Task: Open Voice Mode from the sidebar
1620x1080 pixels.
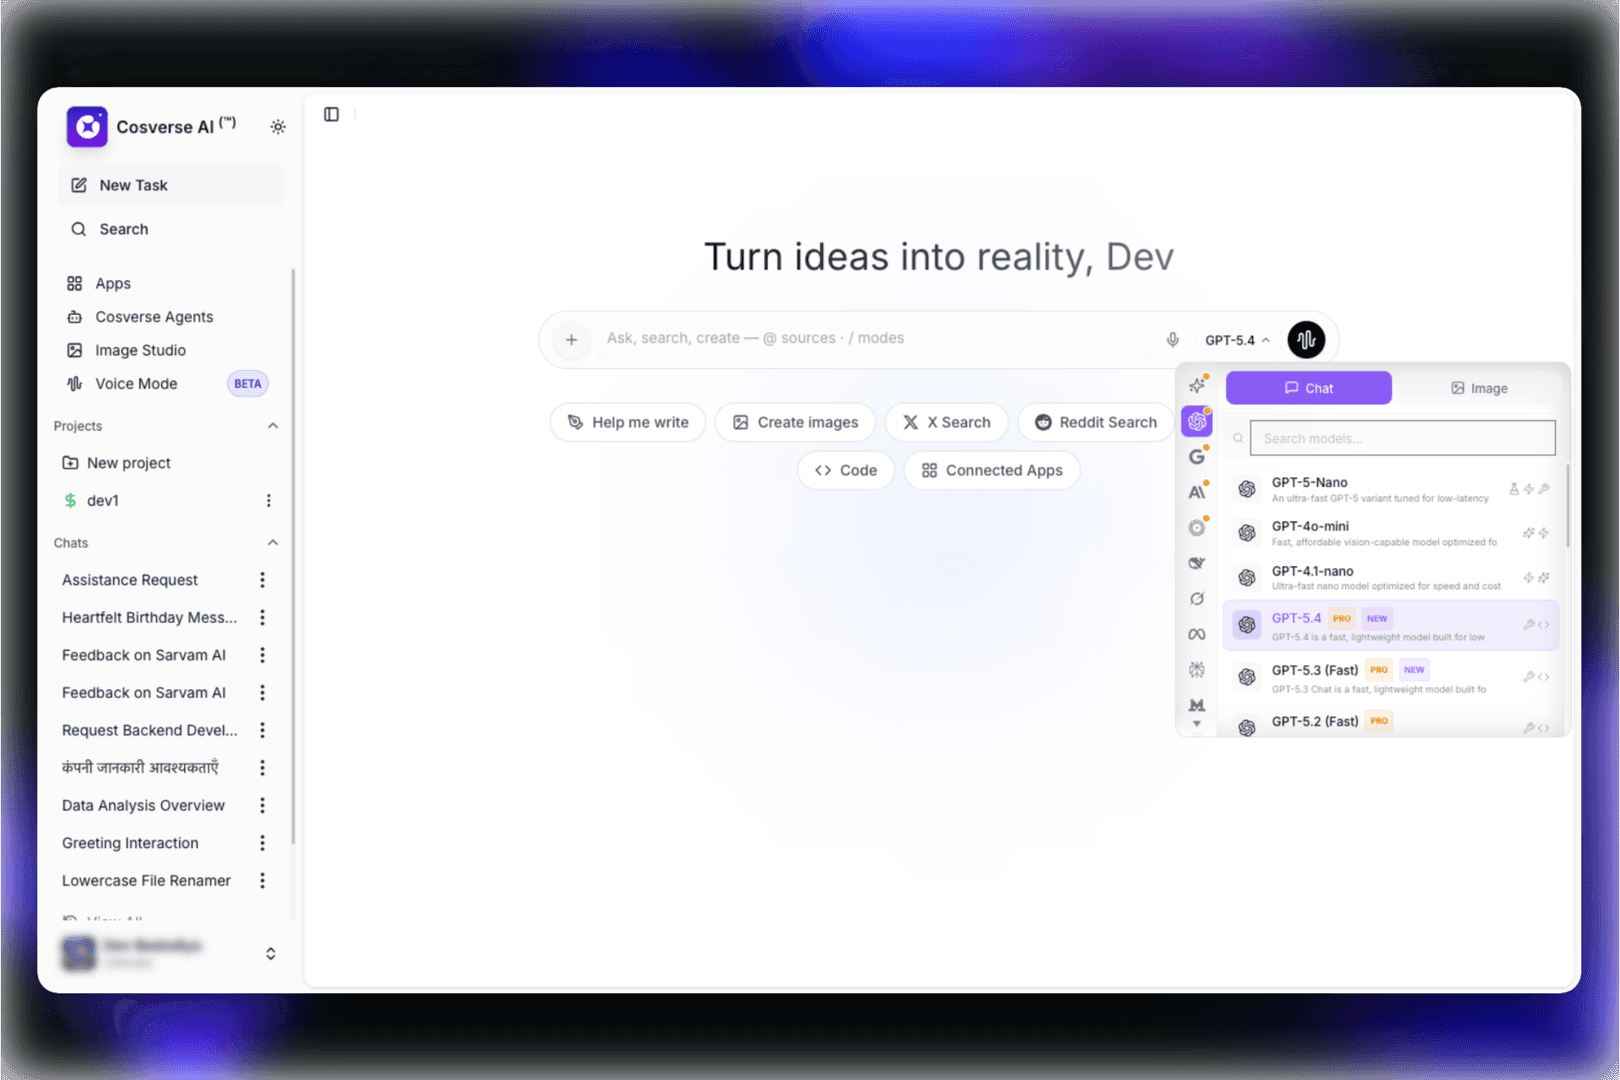Action: (x=135, y=383)
